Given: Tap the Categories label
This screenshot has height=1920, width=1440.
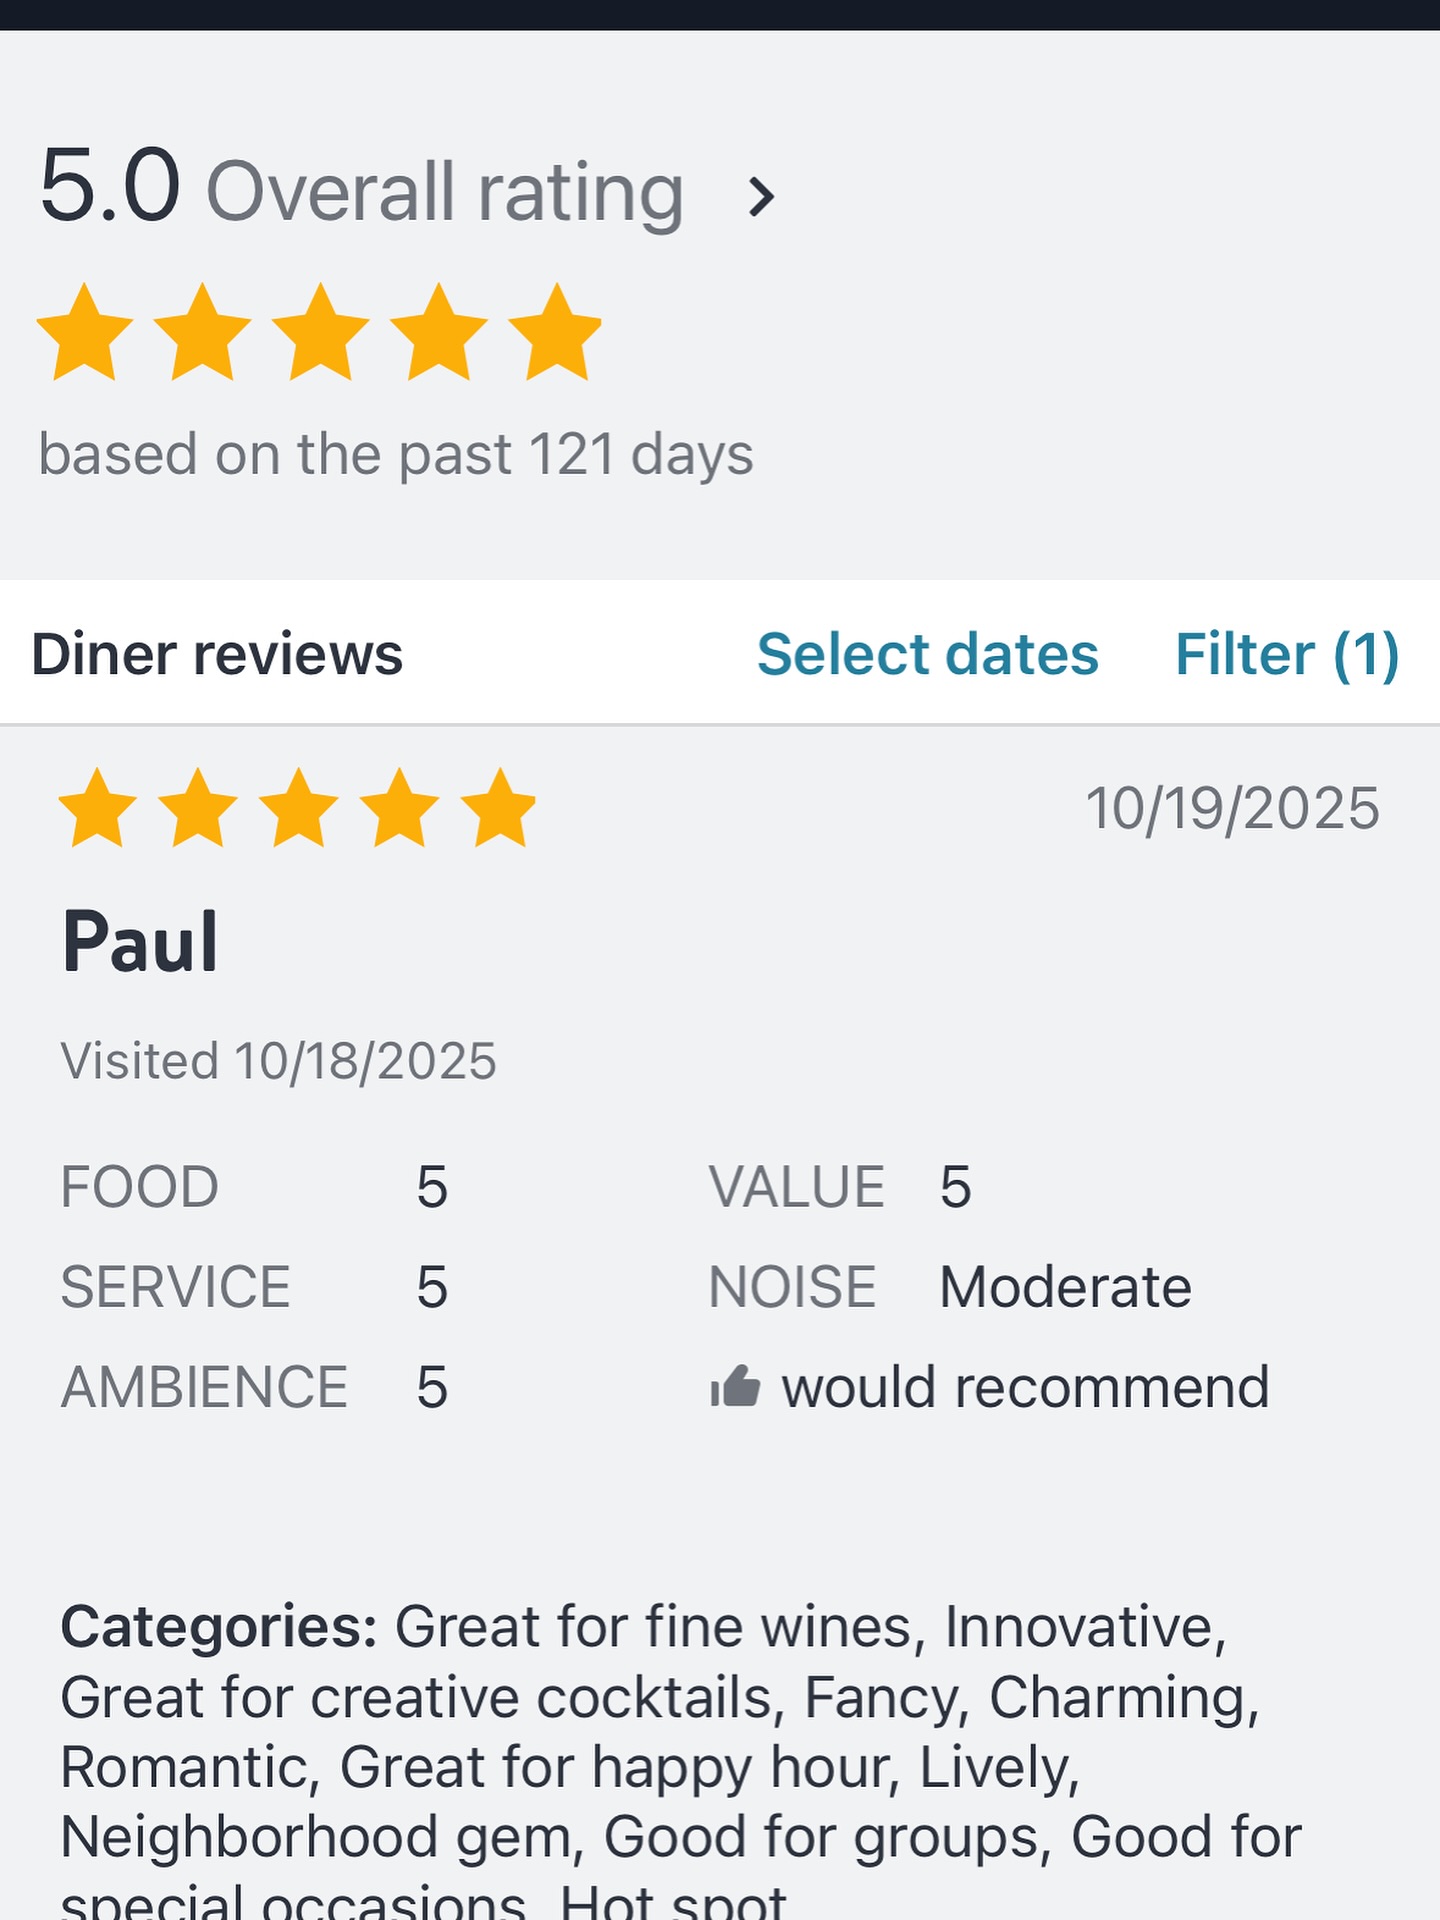Looking at the screenshot, I should 219,1627.
